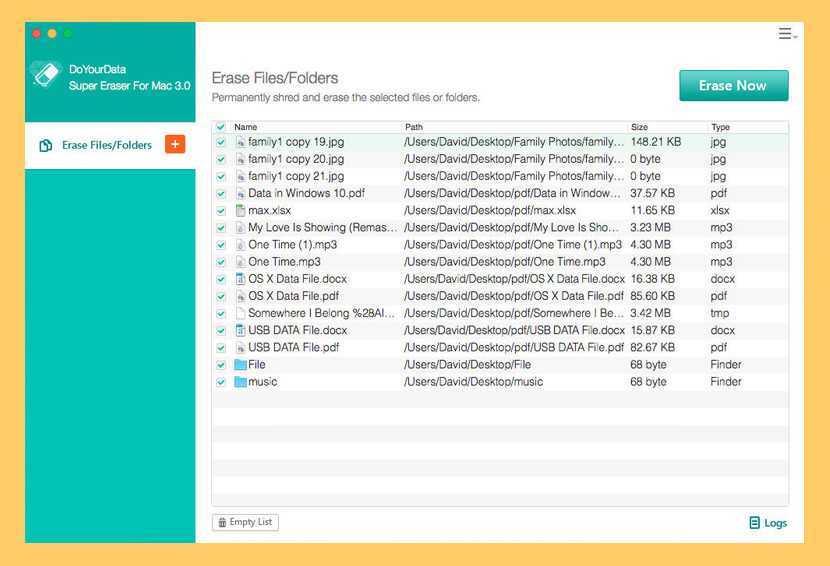Uncheck the family1 copy 19.jpg checkbox

pos(221,142)
